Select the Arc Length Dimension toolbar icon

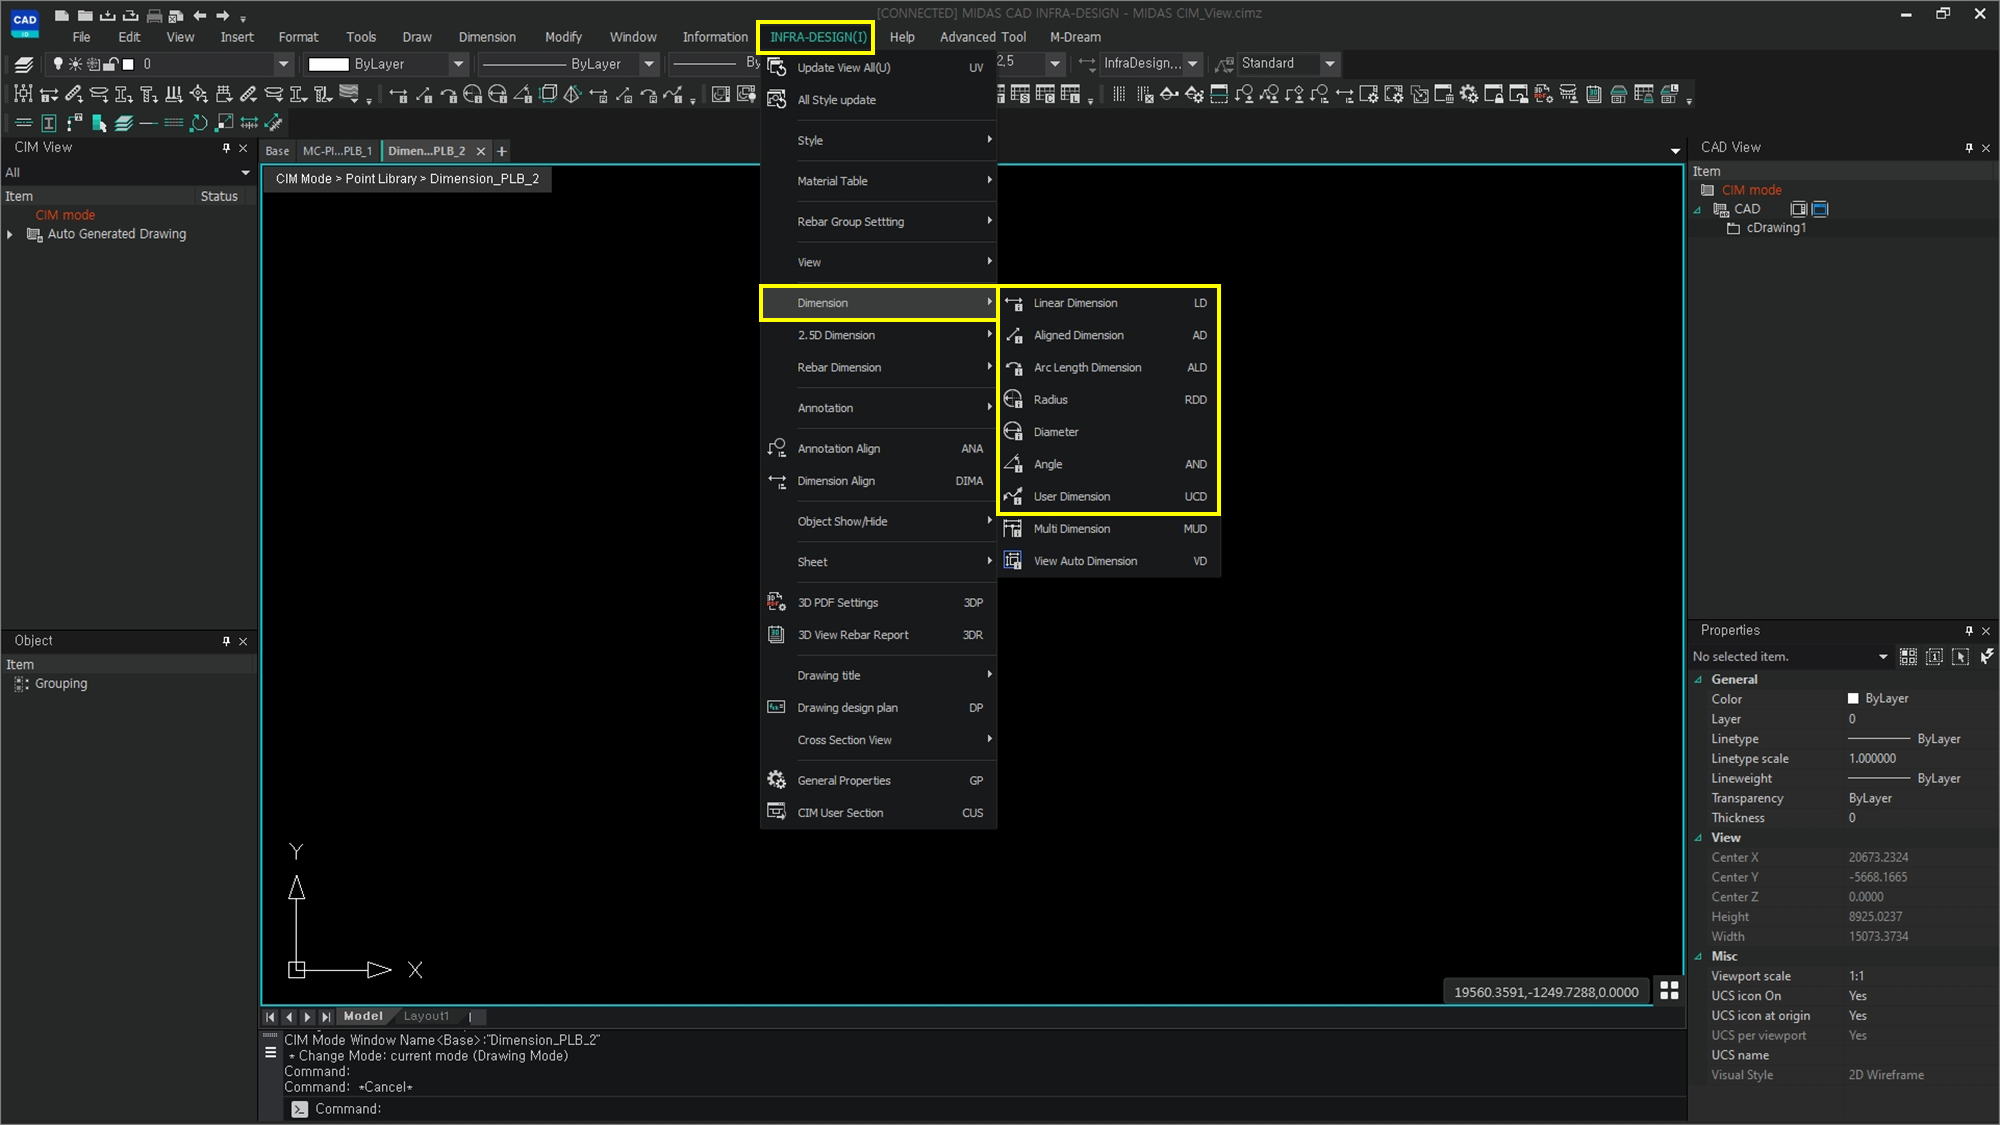(448, 95)
